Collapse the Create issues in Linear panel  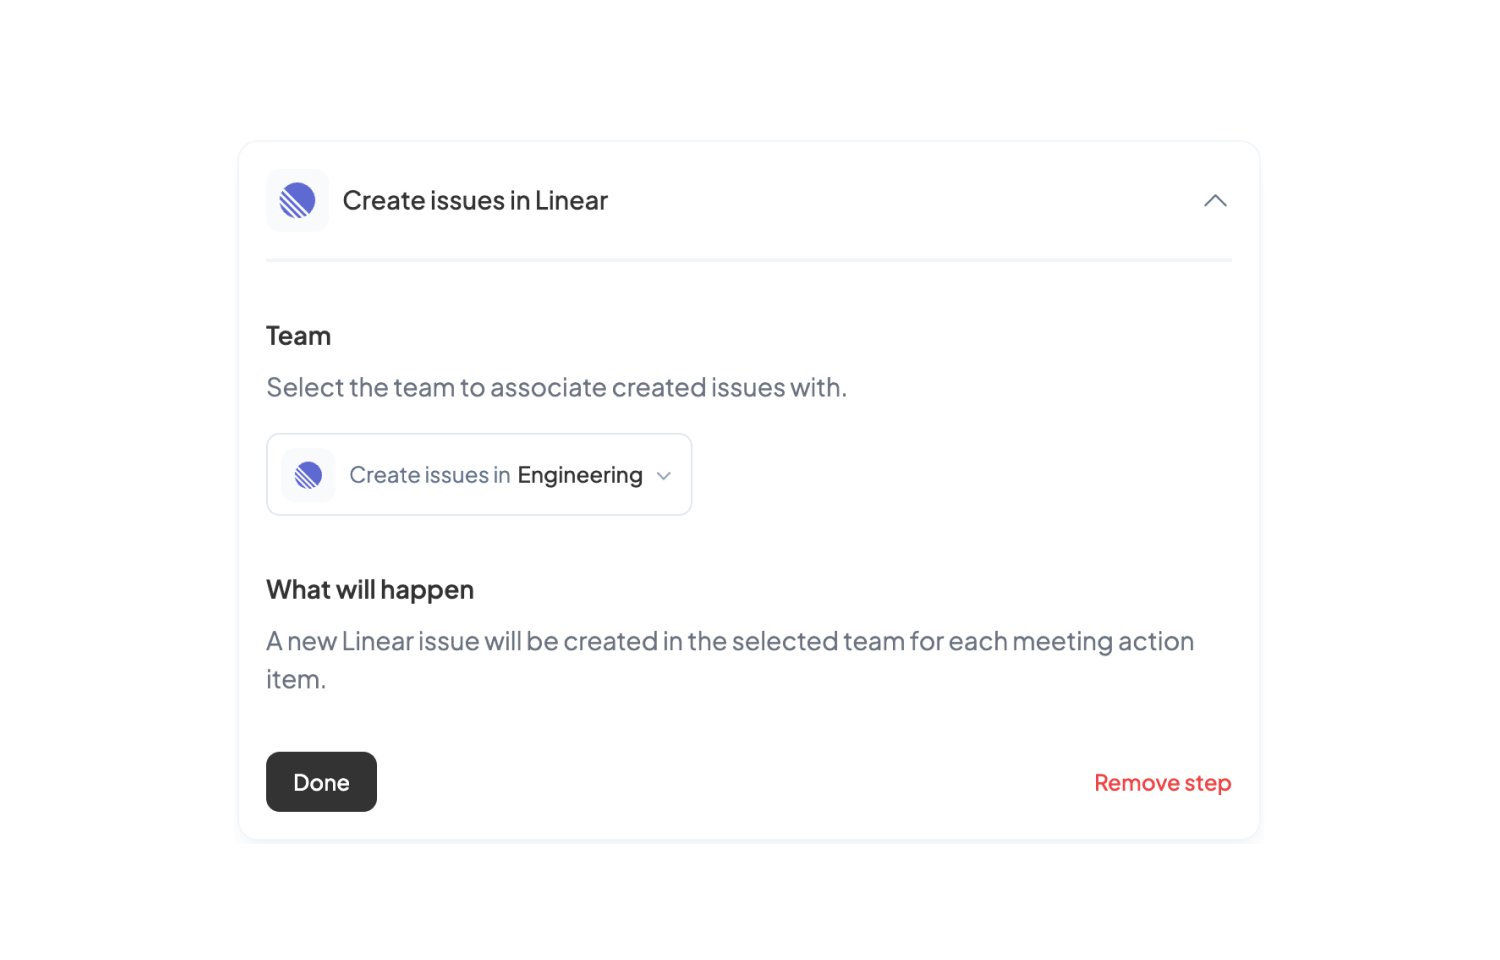tap(1215, 200)
